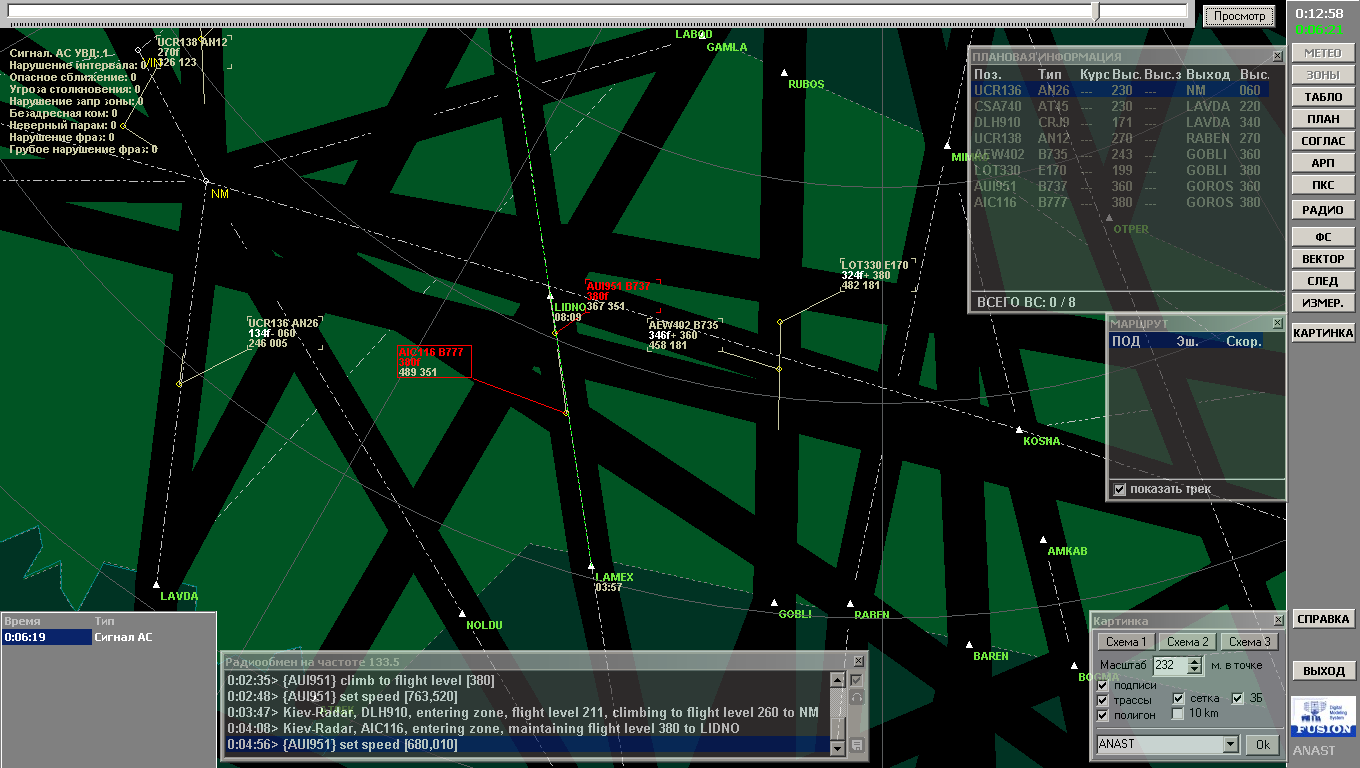This screenshot has width=1360, height=768.
Task: Open the РАДИО panel
Action: 1323,211
